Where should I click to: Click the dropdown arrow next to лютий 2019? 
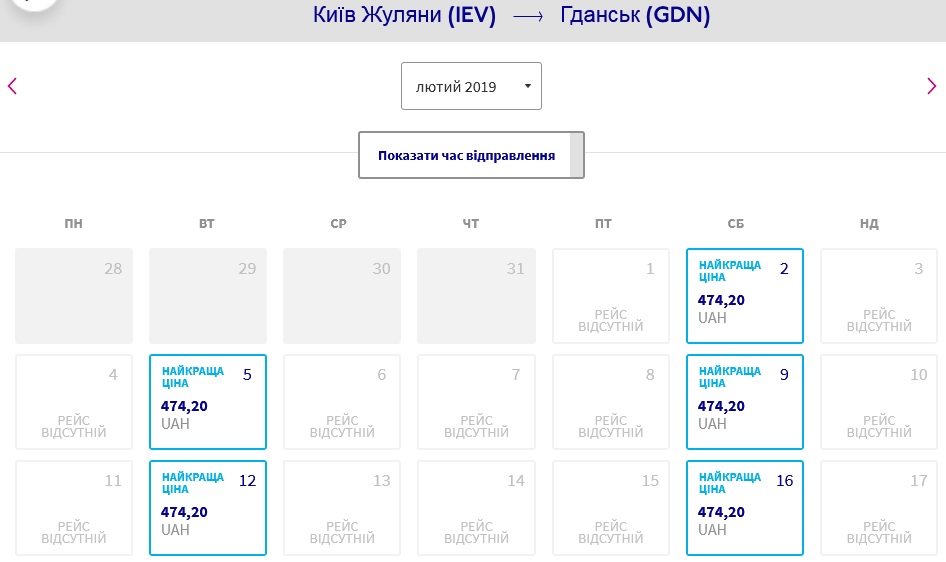click(527, 86)
